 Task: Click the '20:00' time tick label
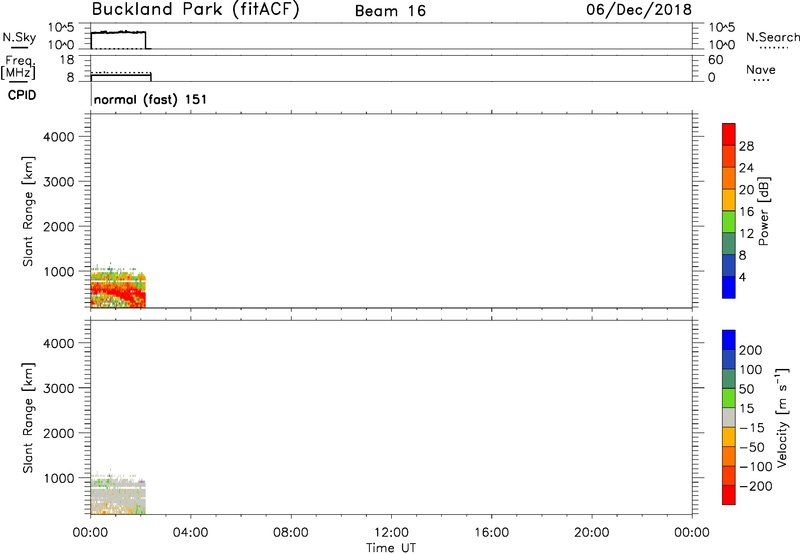pyautogui.click(x=592, y=533)
